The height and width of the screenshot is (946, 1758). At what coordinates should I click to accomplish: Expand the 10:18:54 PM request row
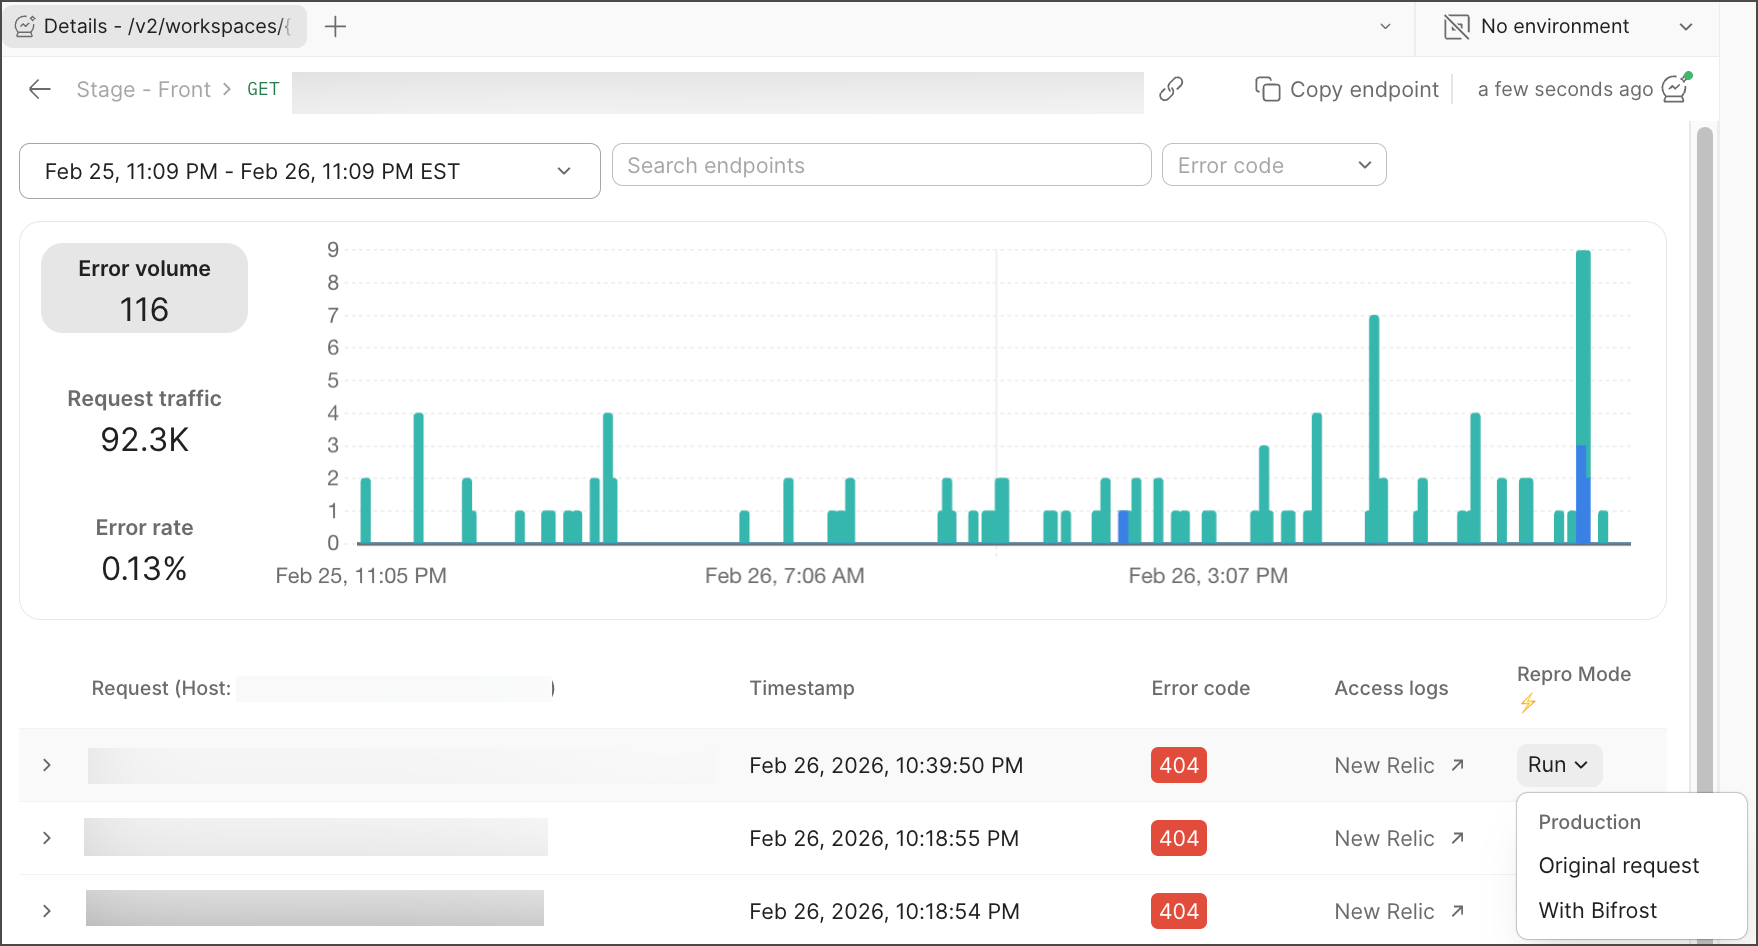pyautogui.click(x=47, y=911)
